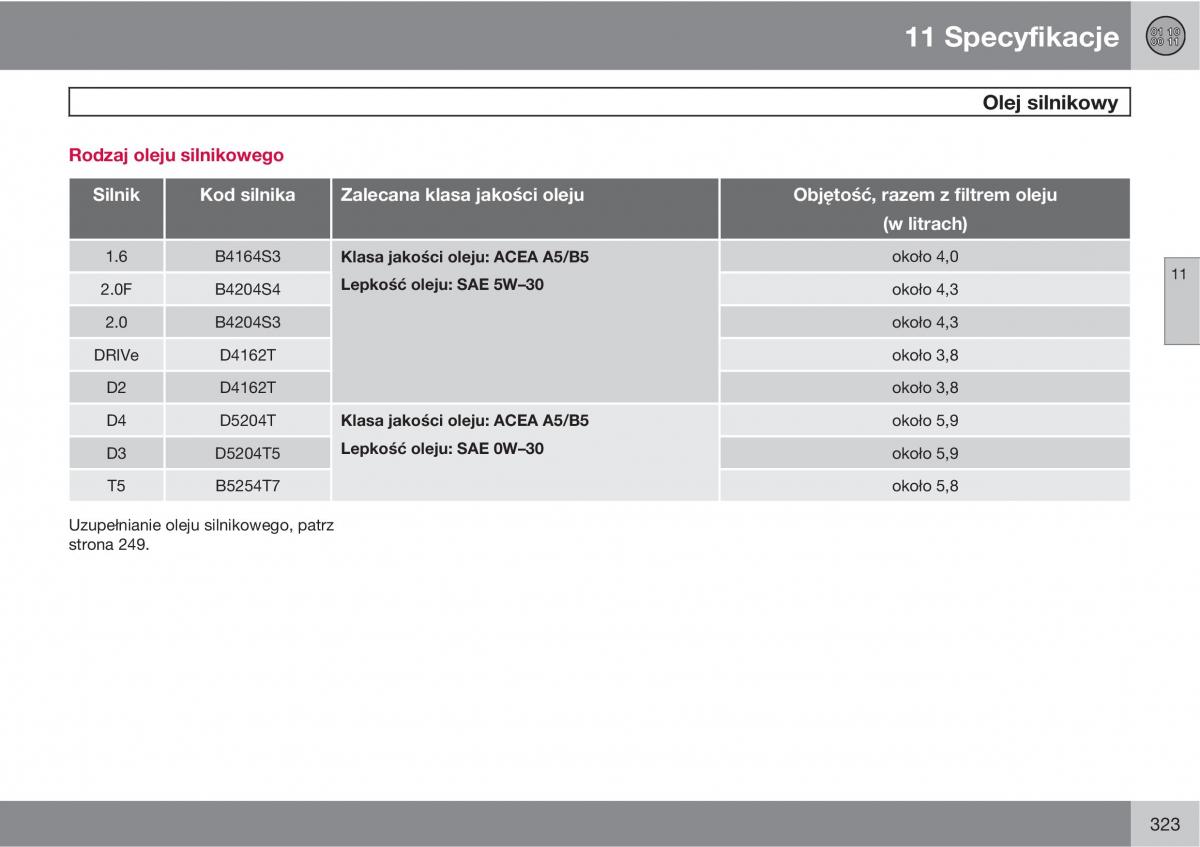Follow the 'strona 249' page reference
The width and height of the screenshot is (1200, 847).
coord(107,544)
